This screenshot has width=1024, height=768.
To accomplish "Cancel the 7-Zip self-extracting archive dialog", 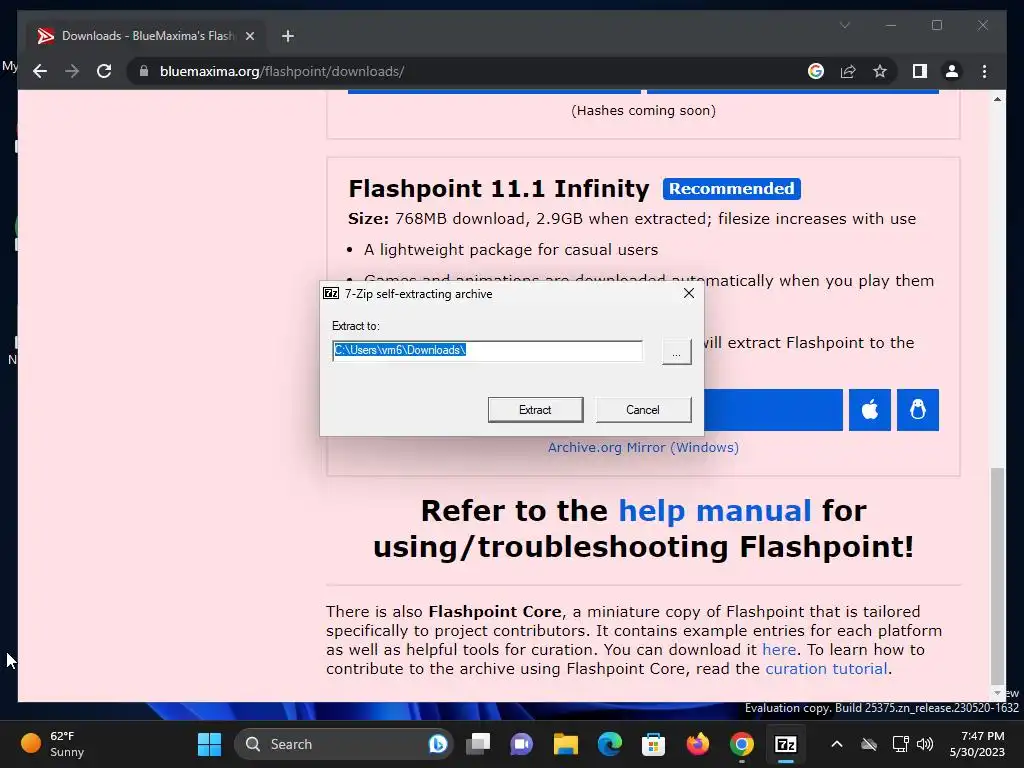I will (x=643, y=409).
